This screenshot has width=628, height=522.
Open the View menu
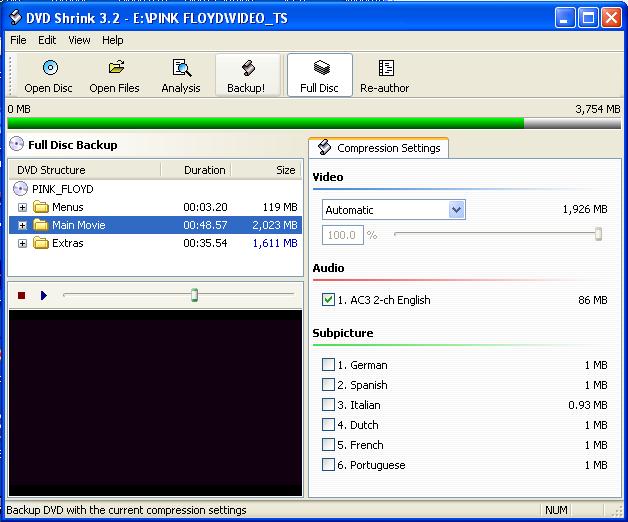79,40
